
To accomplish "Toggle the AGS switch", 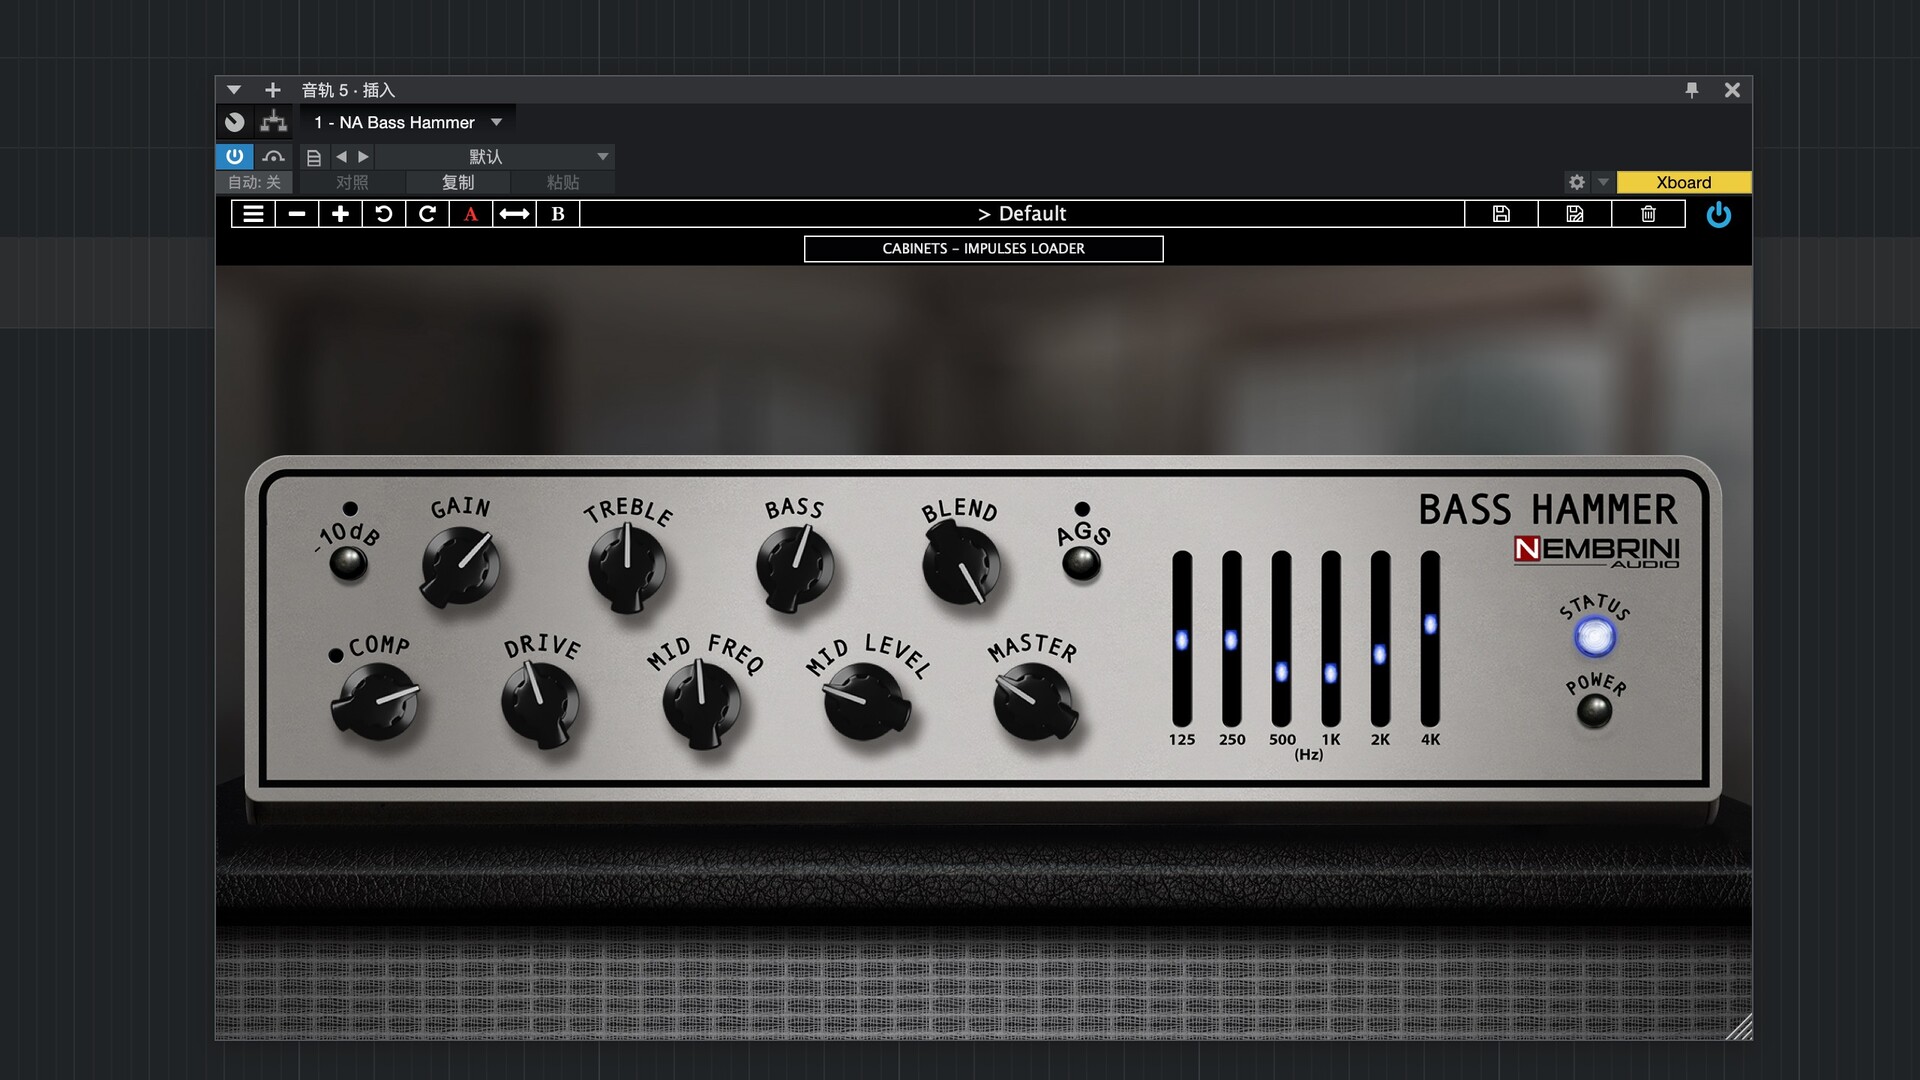I will (x=1081, y=563).
